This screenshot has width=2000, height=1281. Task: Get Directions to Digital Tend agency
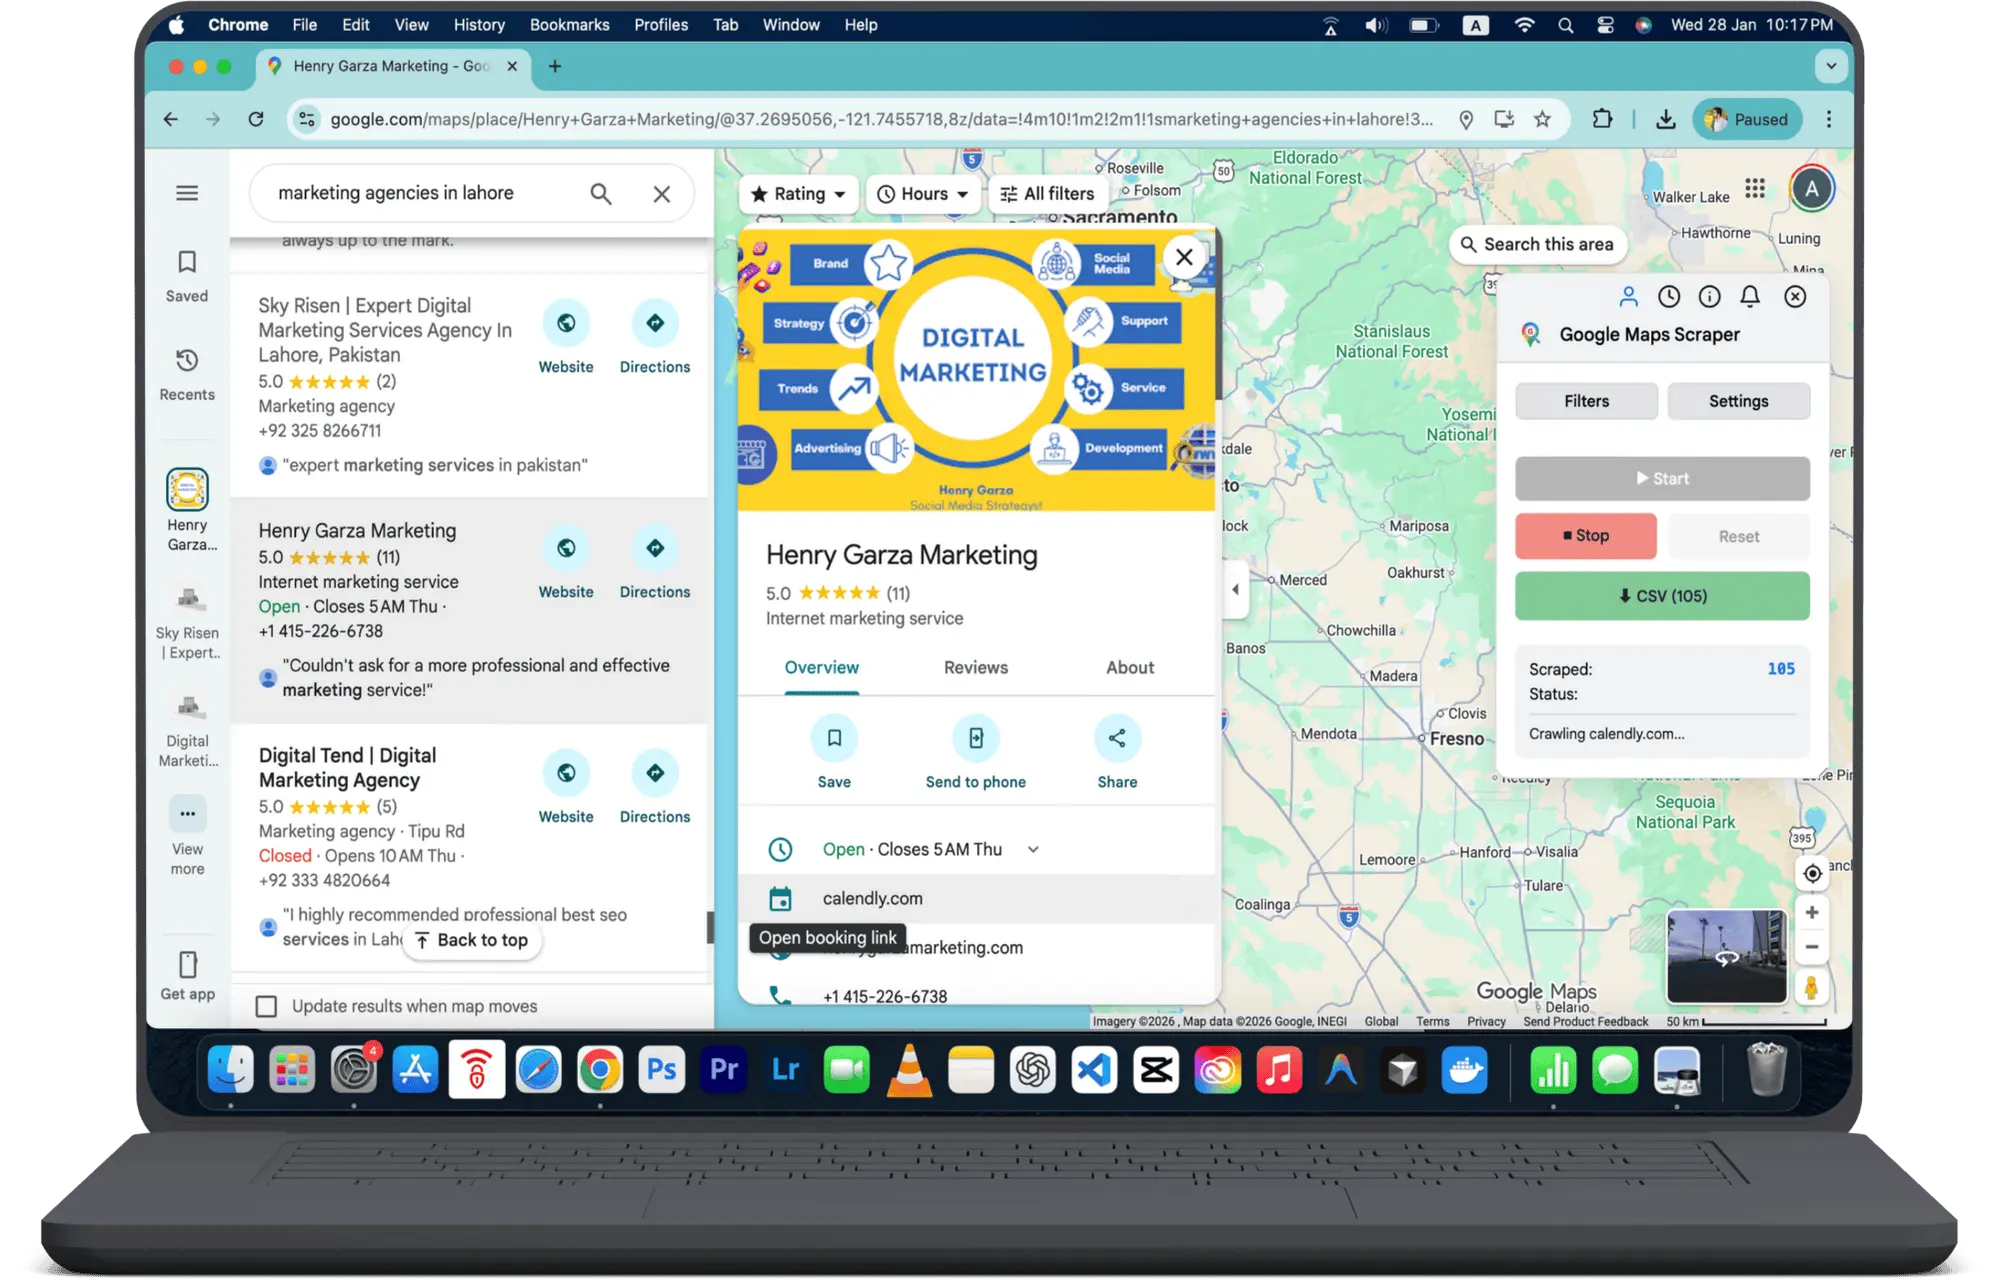coord(655,788)
